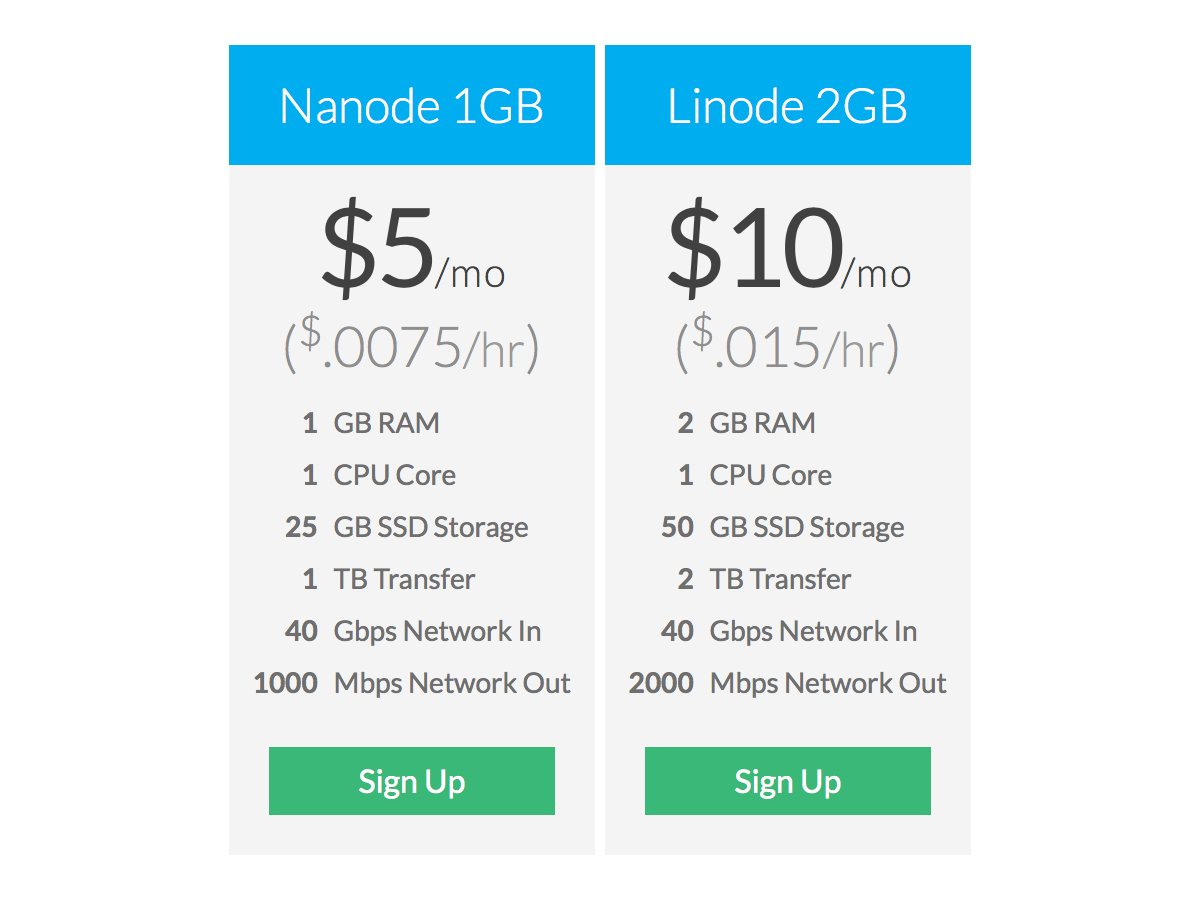Select the Nanode 1GB plan header
The width and height of the screenshot is (1200, 900).
411,105
